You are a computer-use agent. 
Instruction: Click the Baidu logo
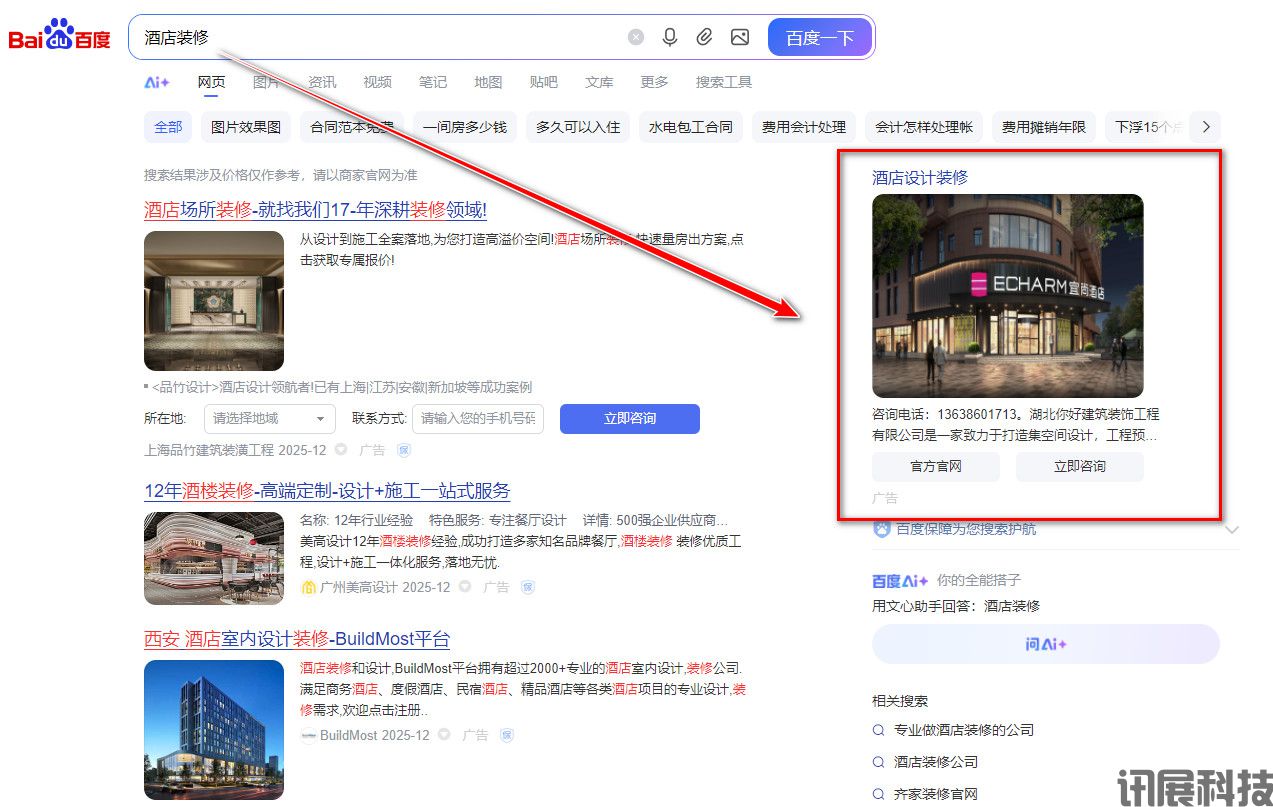click(x=59, y=38)
